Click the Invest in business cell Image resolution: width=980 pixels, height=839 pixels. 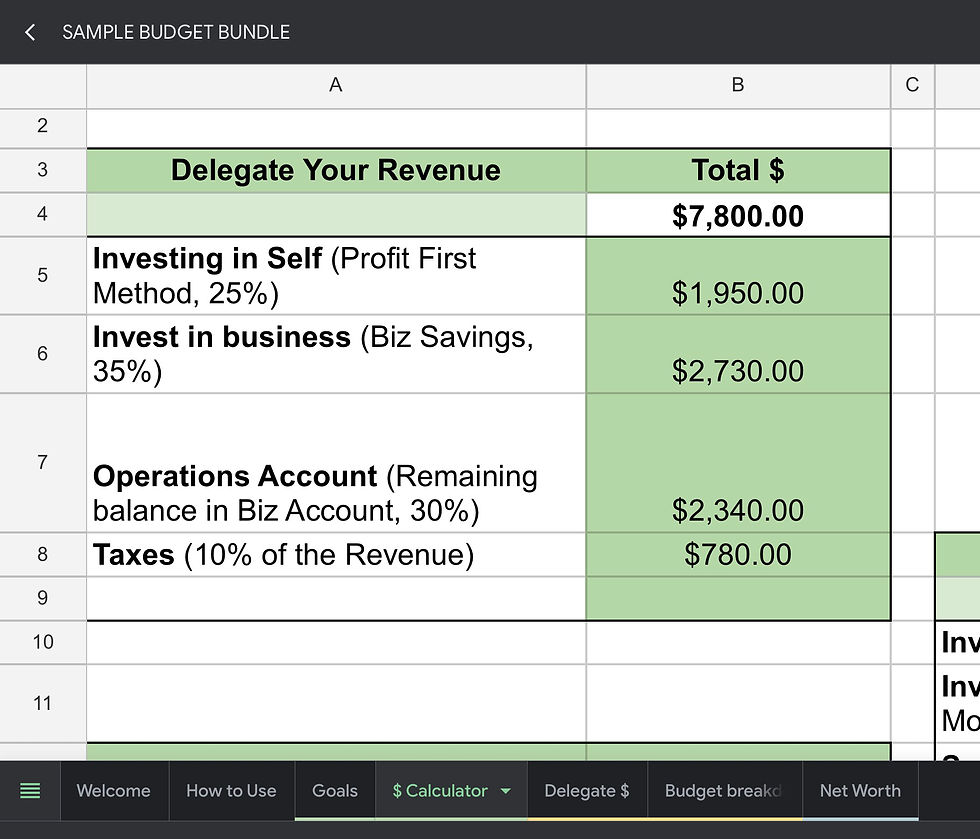(x=336, y=354)
